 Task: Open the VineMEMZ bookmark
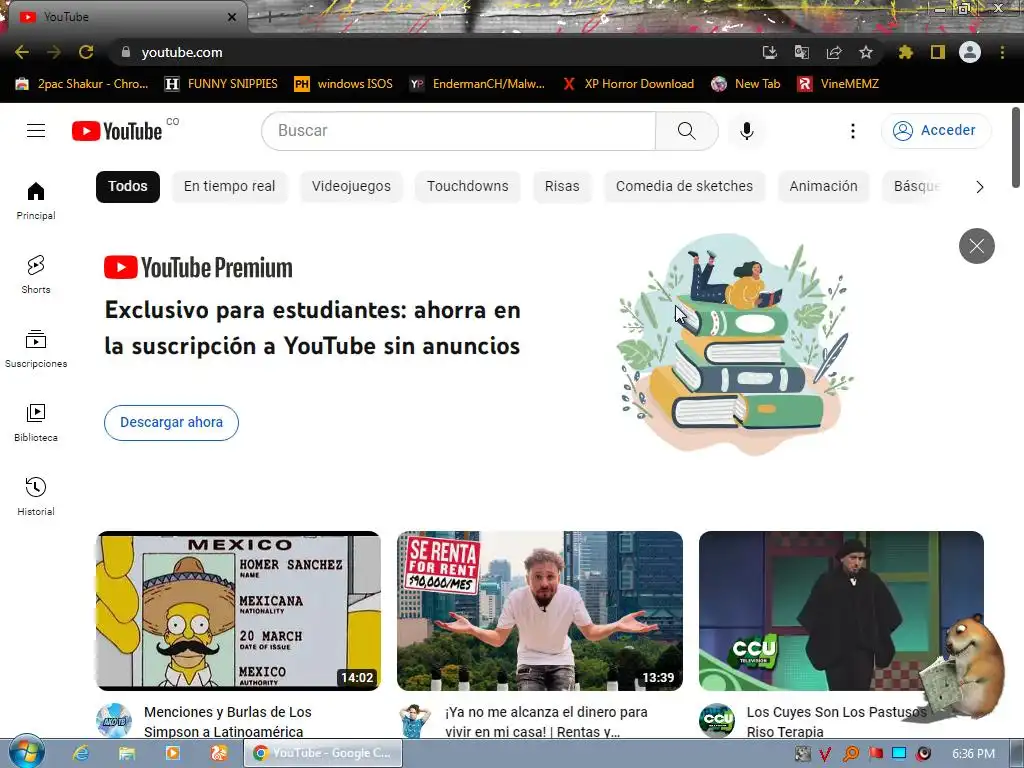pos(838,84)
